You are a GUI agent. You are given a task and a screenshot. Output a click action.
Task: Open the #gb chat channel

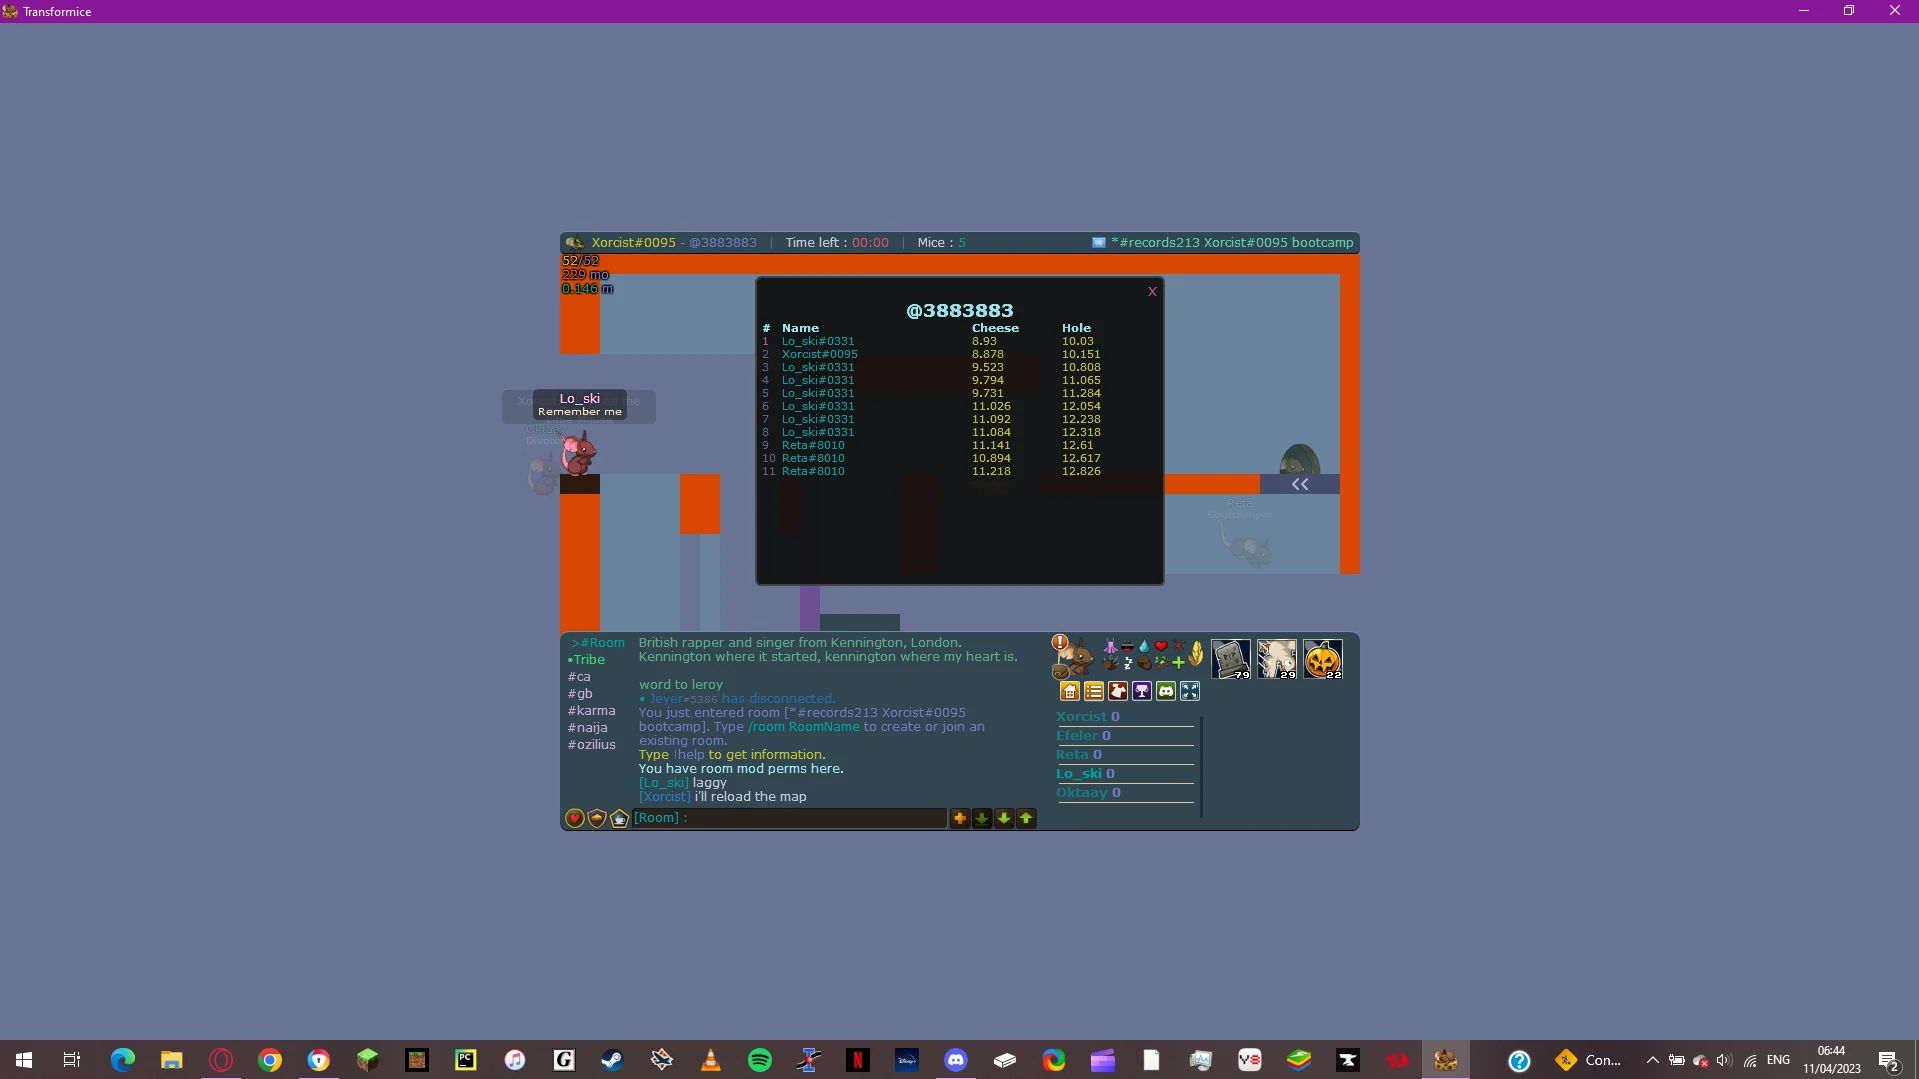coord(580,694)
